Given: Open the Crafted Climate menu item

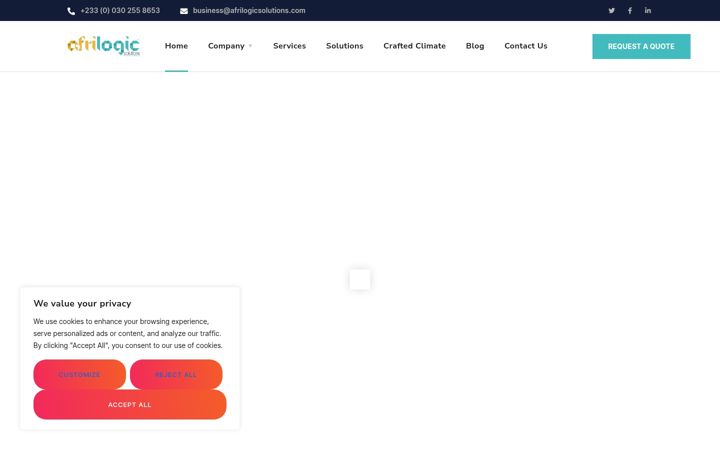Looking at the screenshot, I should [x=414, y=46].
